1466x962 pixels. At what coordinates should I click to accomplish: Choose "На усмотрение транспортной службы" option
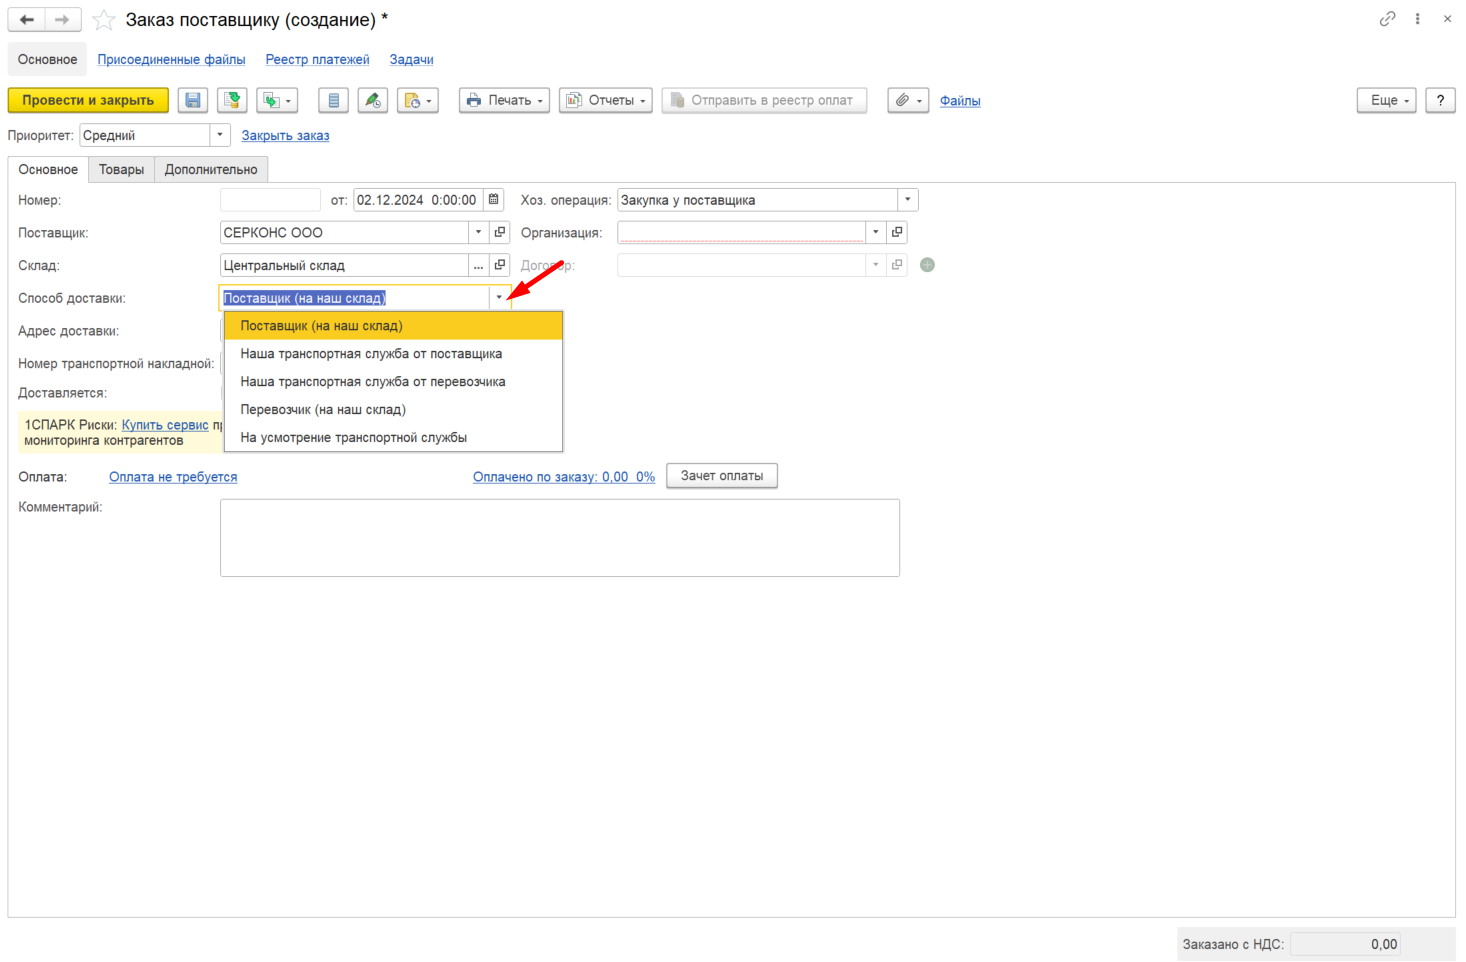(394, 438)
